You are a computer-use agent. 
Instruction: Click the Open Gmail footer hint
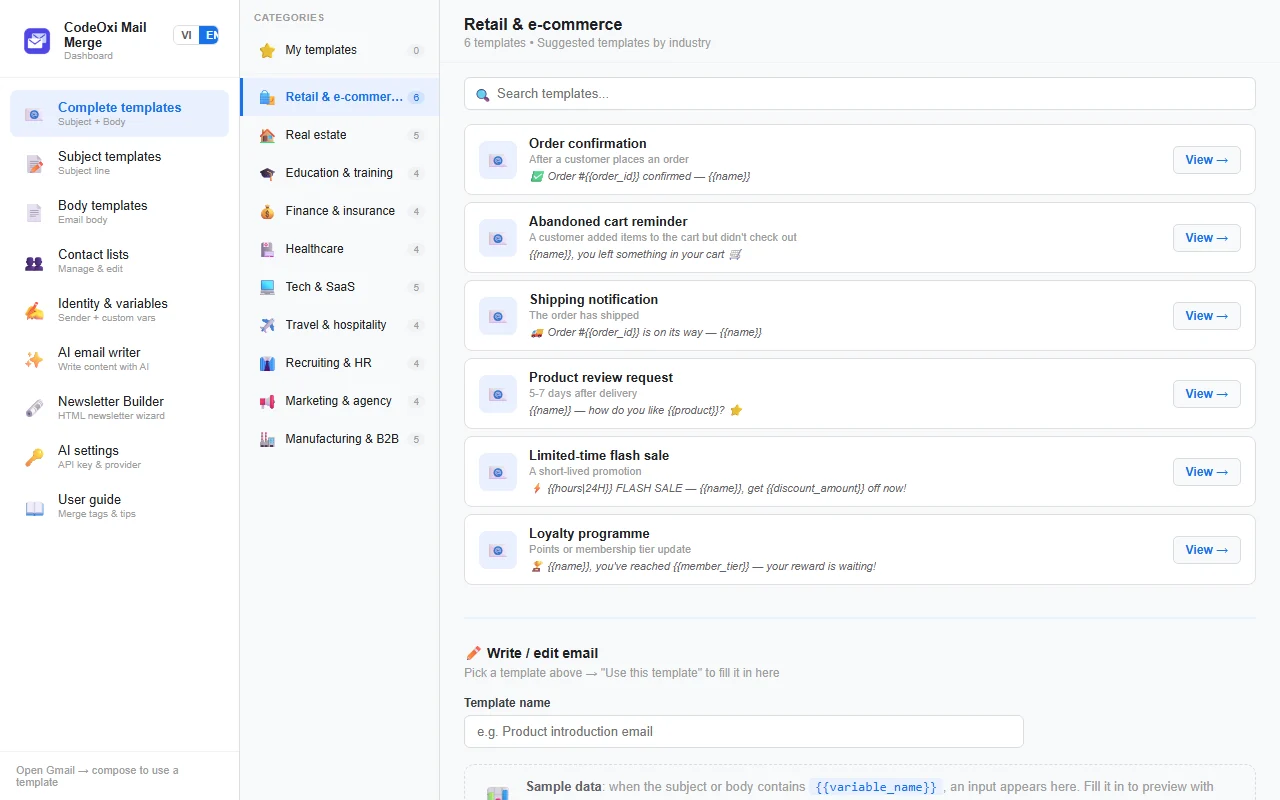point(97,776)
